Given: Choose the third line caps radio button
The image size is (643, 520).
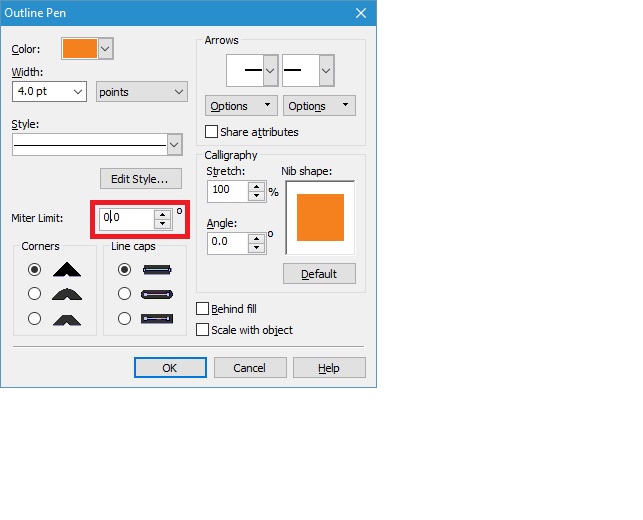Looking at the screenshot, I should pos(124,319).
